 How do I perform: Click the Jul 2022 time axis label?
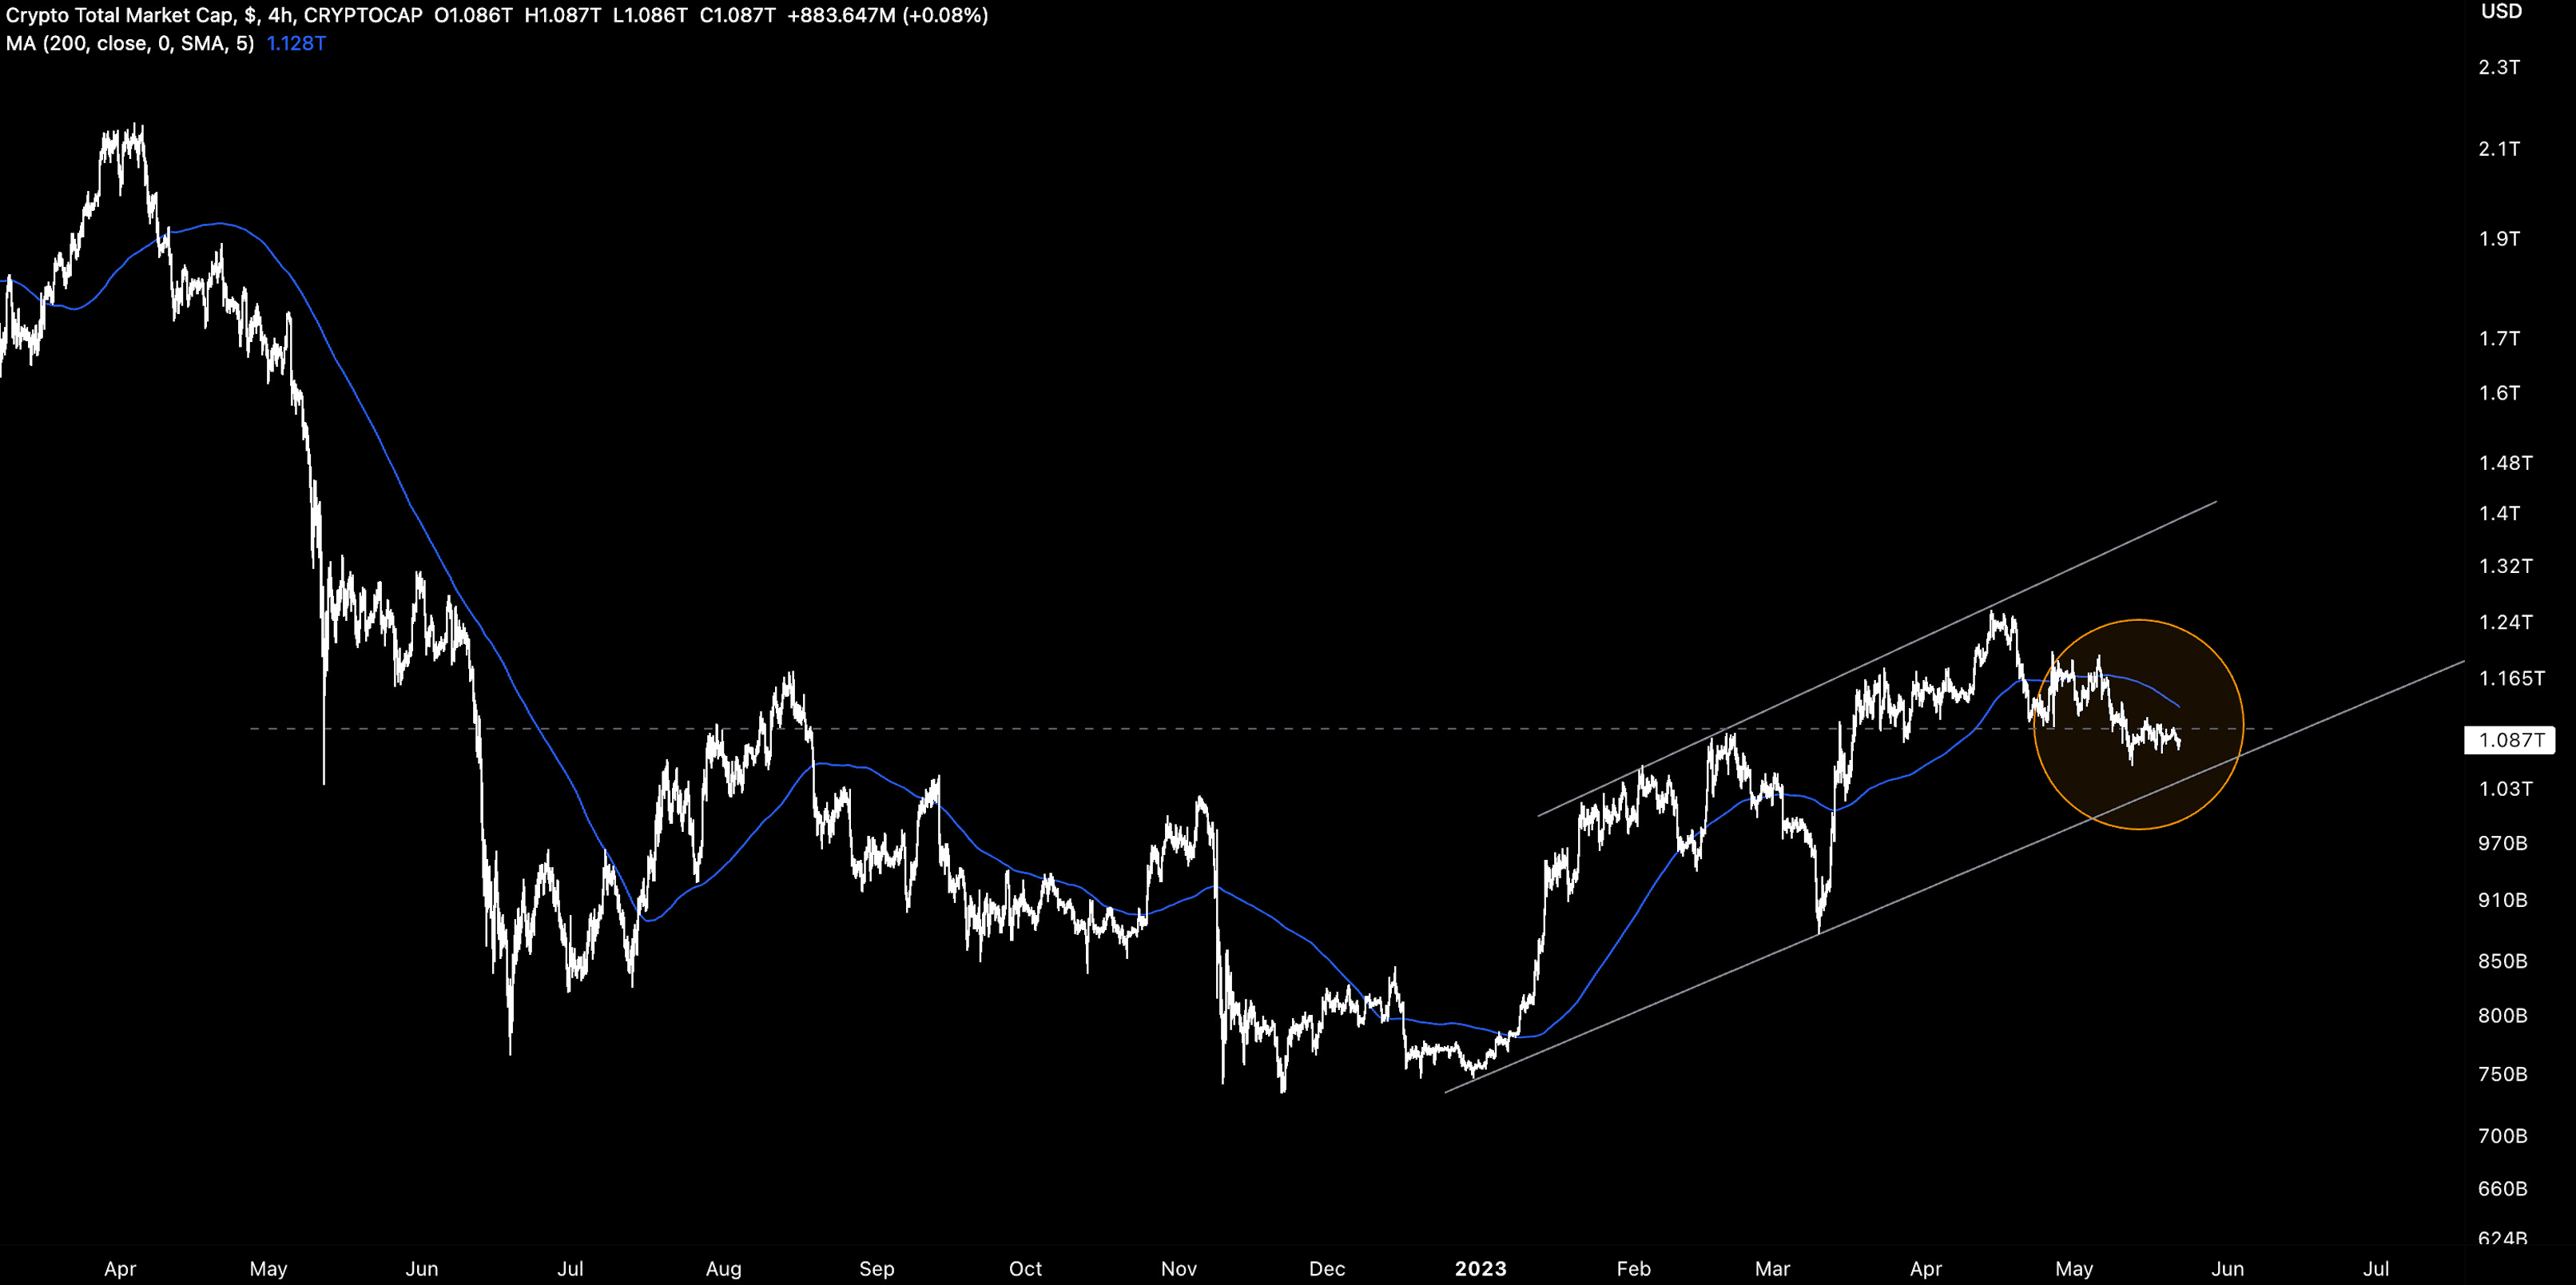[570, 1269]
